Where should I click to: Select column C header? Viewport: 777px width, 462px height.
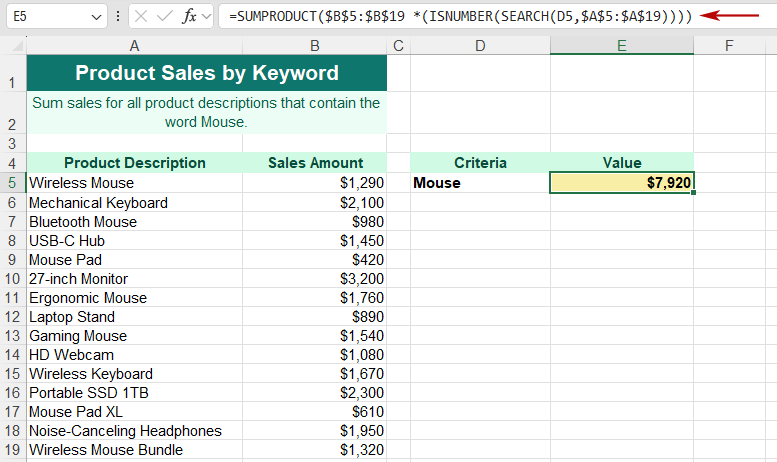[398, 46]
